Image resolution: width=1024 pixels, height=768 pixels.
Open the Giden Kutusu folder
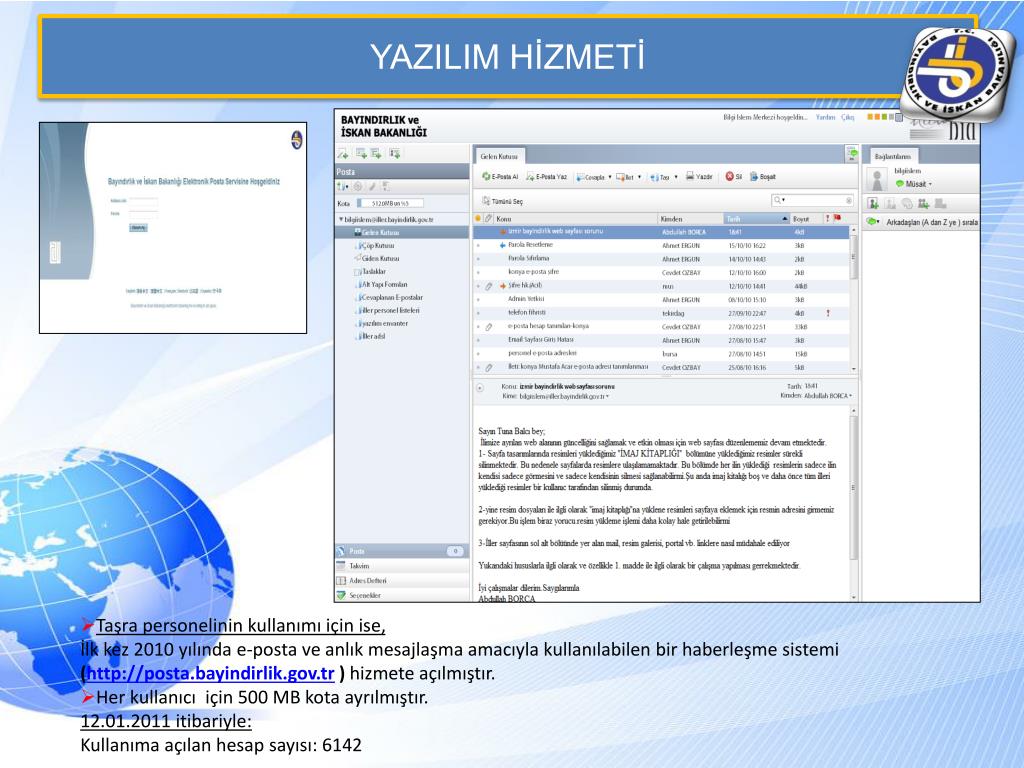[x=377, y=259]
